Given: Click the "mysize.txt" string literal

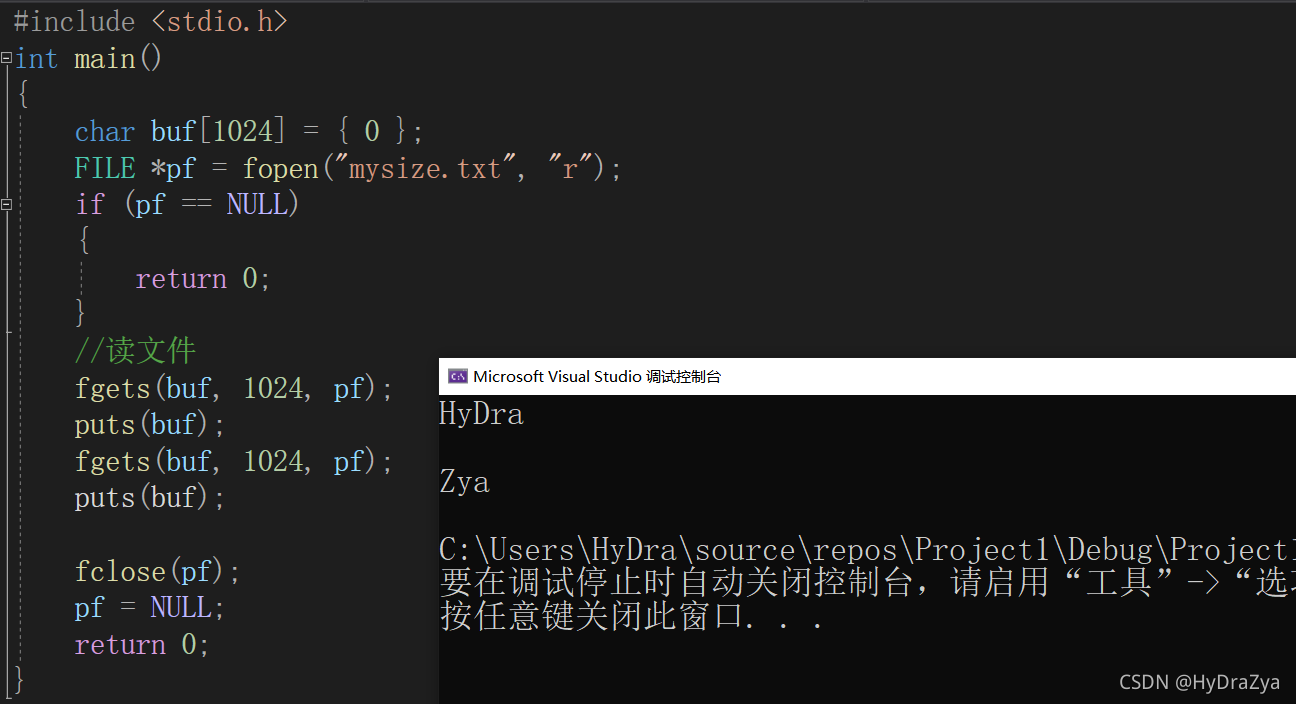Looking at the screenshot, I should 425,168.
